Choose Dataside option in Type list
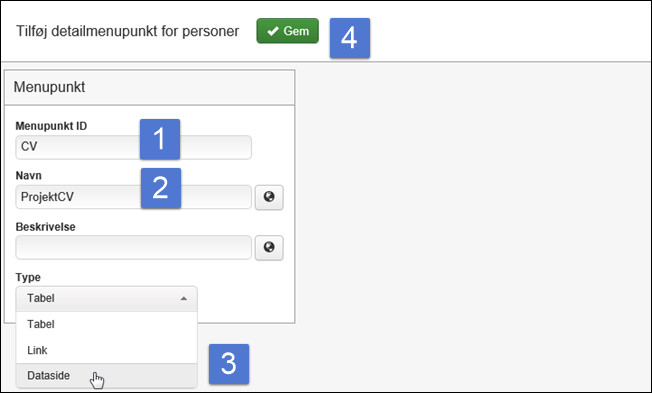This screenshot has height=393, width=652. [x=106, y=376]
